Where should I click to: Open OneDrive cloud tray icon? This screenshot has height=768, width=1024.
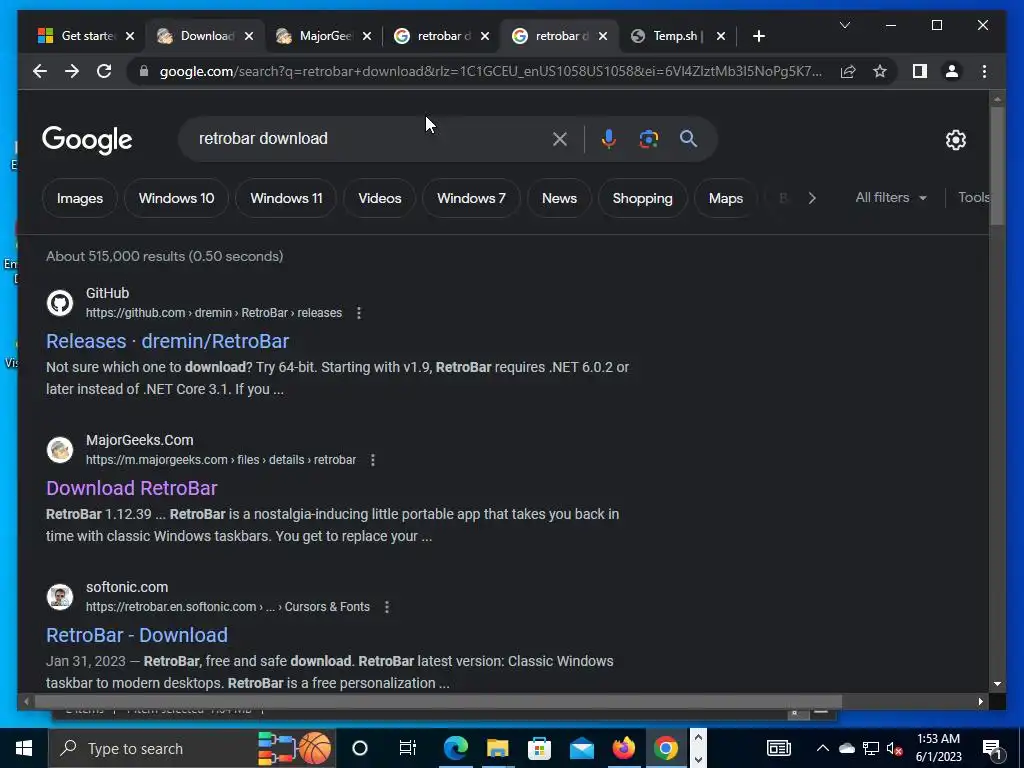point(846,748)
